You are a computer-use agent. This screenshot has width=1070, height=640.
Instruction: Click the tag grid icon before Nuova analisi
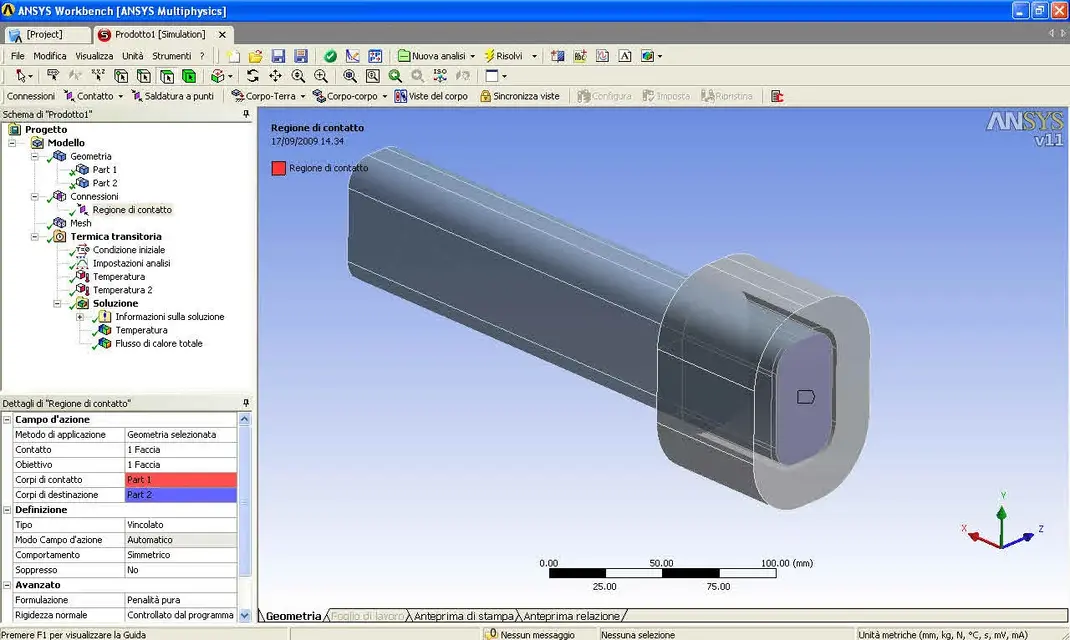(375, 56)
